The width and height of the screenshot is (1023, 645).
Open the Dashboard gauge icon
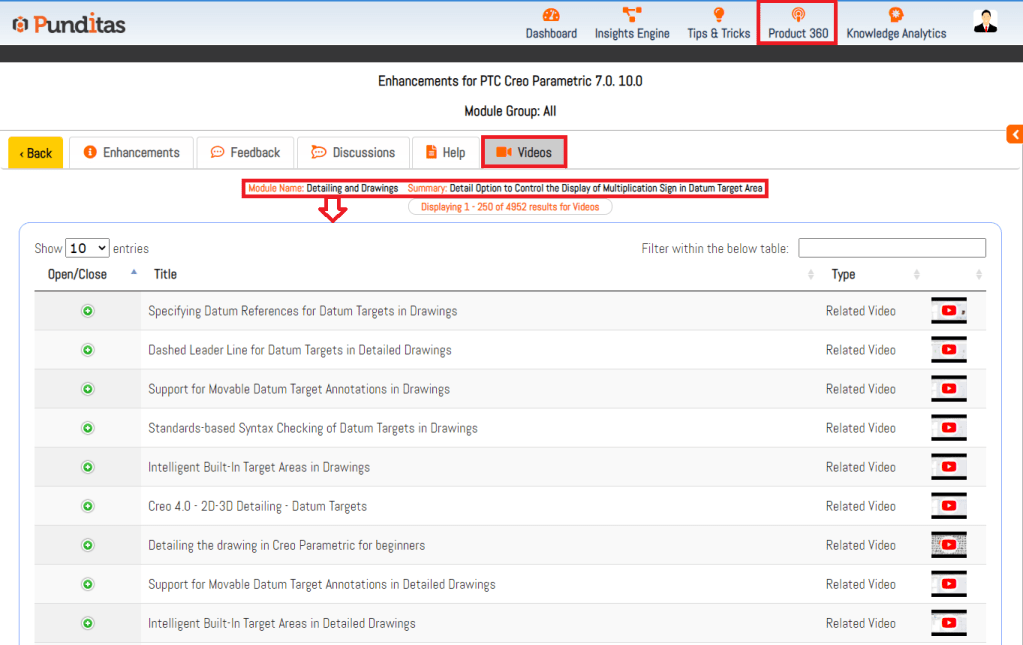pos(551,15)
